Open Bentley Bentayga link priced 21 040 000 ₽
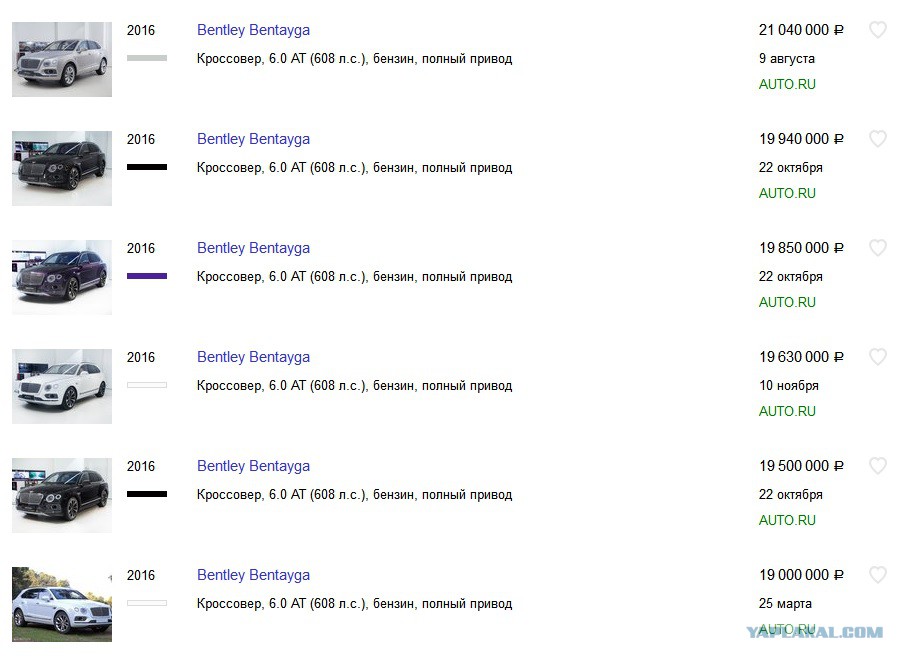The width and height of the screenshot is (909, 662). pos(253,30)
